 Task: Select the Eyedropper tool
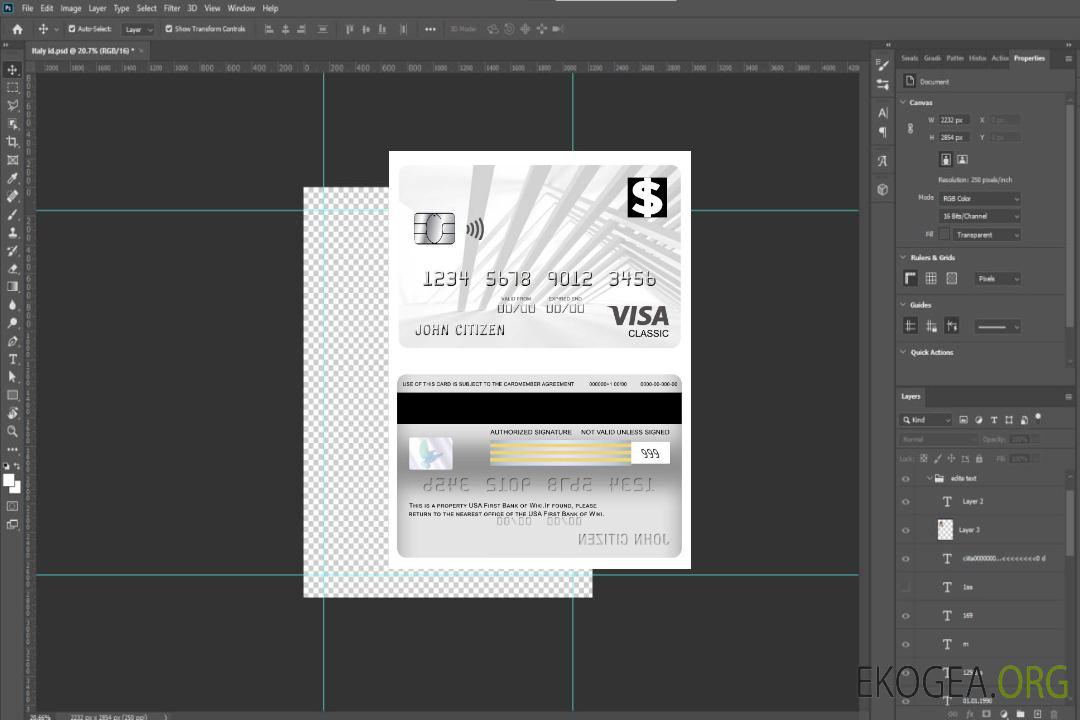coord(12,178)
